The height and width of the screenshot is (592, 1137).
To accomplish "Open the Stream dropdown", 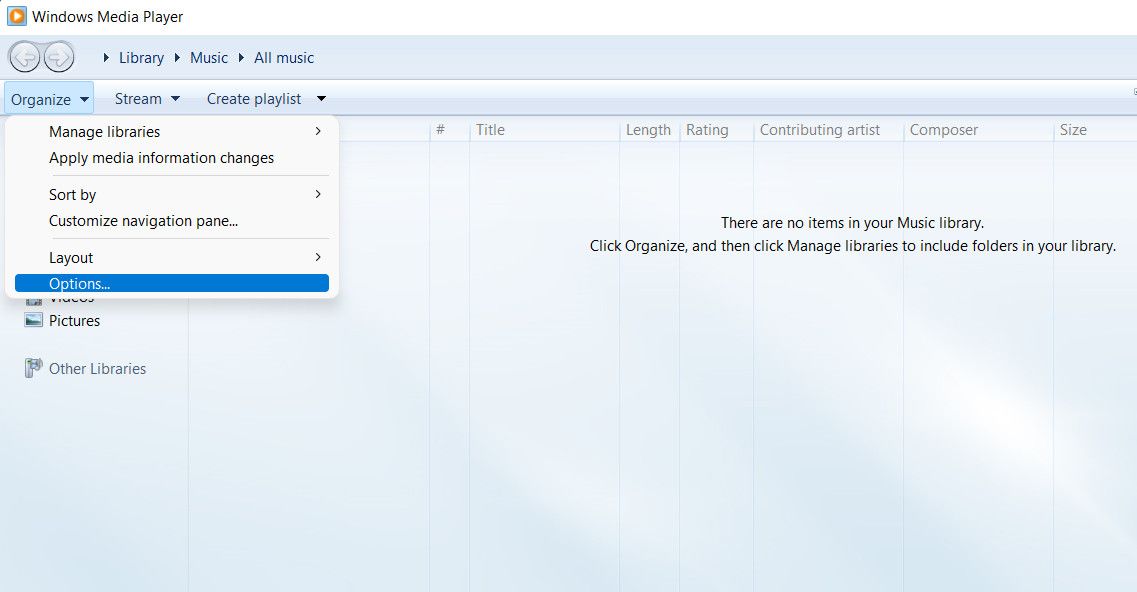I will coord(146,99).
